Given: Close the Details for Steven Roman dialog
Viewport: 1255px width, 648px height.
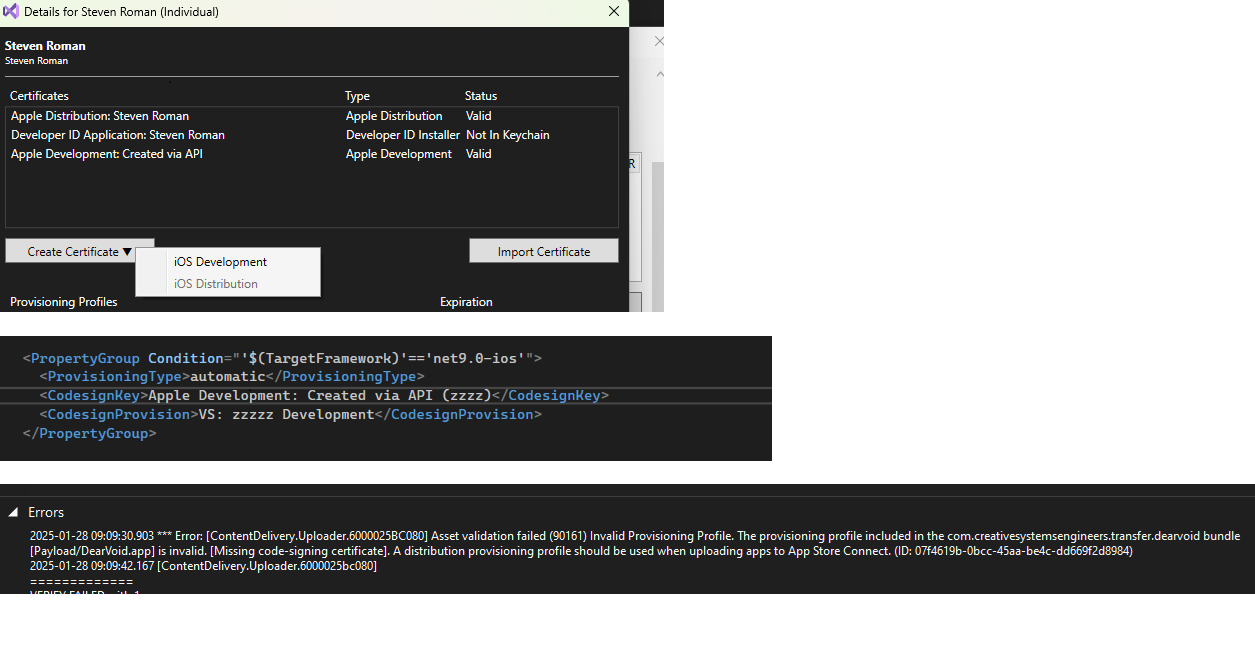Looking at the screenshot, I should 614,12.
